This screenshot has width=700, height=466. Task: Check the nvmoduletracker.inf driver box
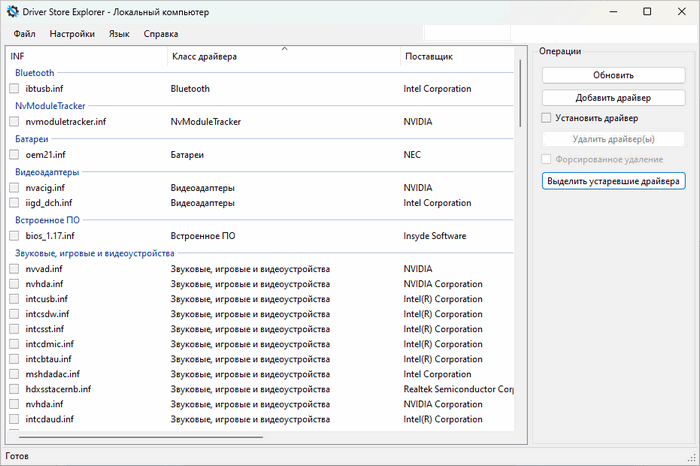14,122
